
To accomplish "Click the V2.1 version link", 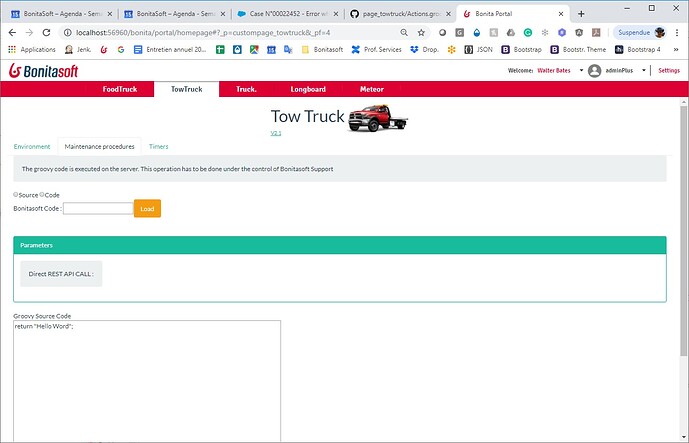I will tap(276, 133).
